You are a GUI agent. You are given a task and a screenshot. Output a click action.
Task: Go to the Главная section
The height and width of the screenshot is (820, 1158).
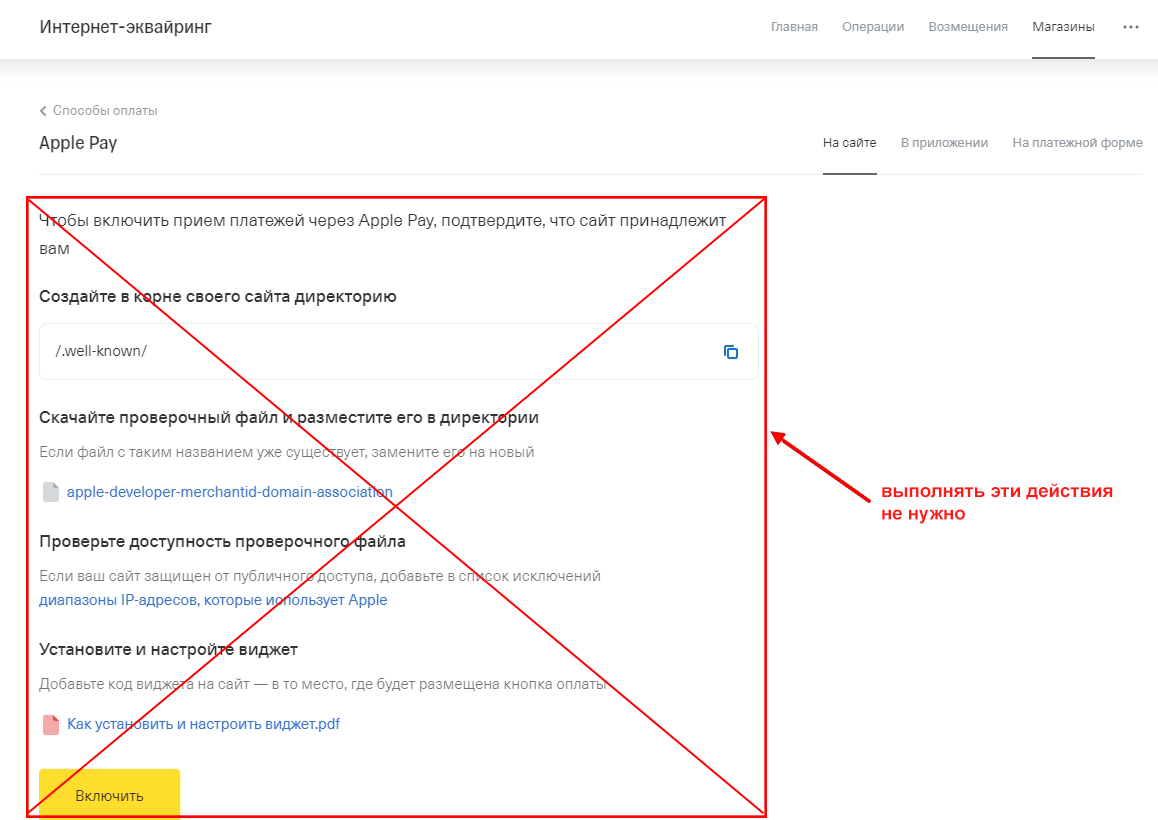pos(794,27)
